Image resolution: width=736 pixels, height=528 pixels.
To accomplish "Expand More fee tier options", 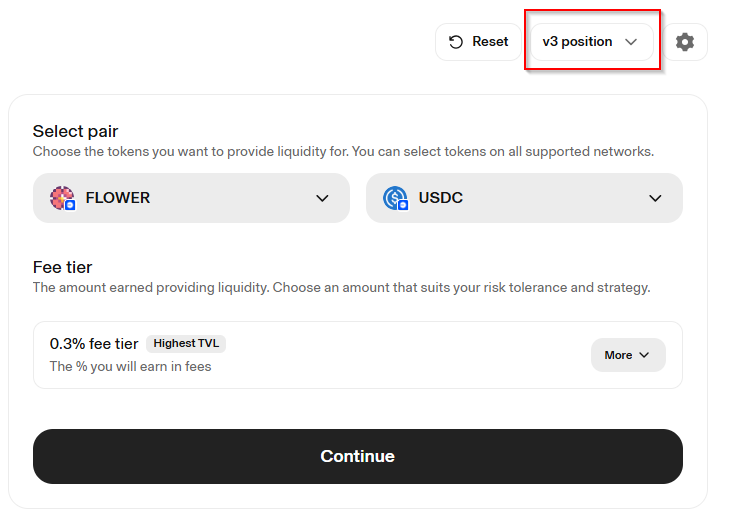I will click(627, 355).
